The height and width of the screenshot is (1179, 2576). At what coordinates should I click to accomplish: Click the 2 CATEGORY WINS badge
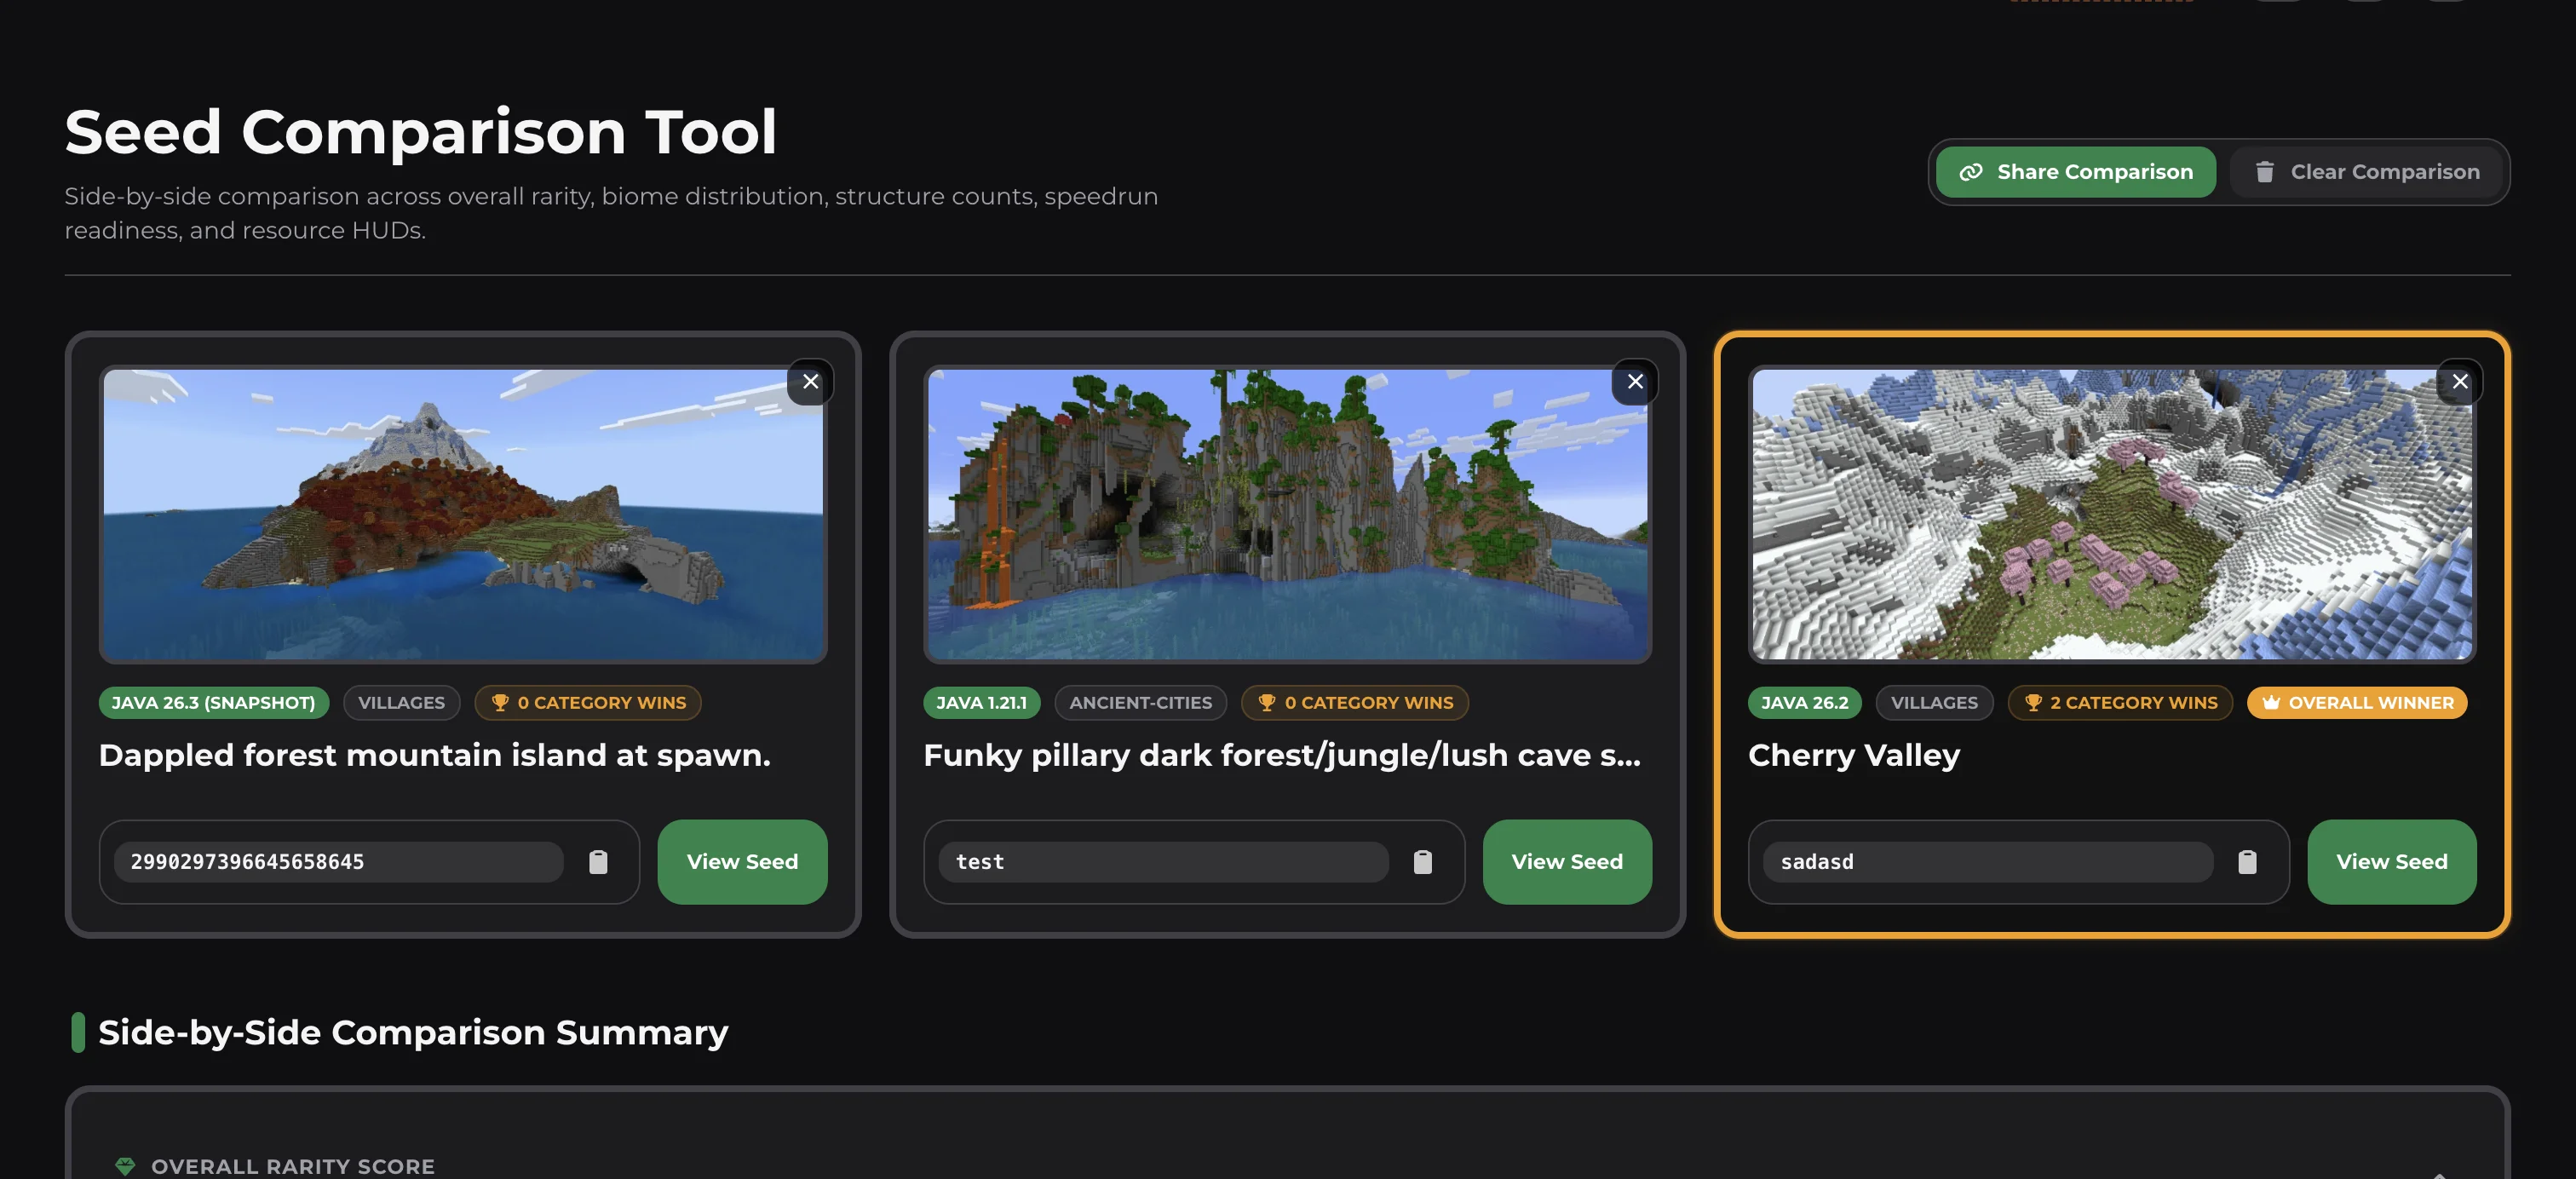click(x=2120, y=703)
